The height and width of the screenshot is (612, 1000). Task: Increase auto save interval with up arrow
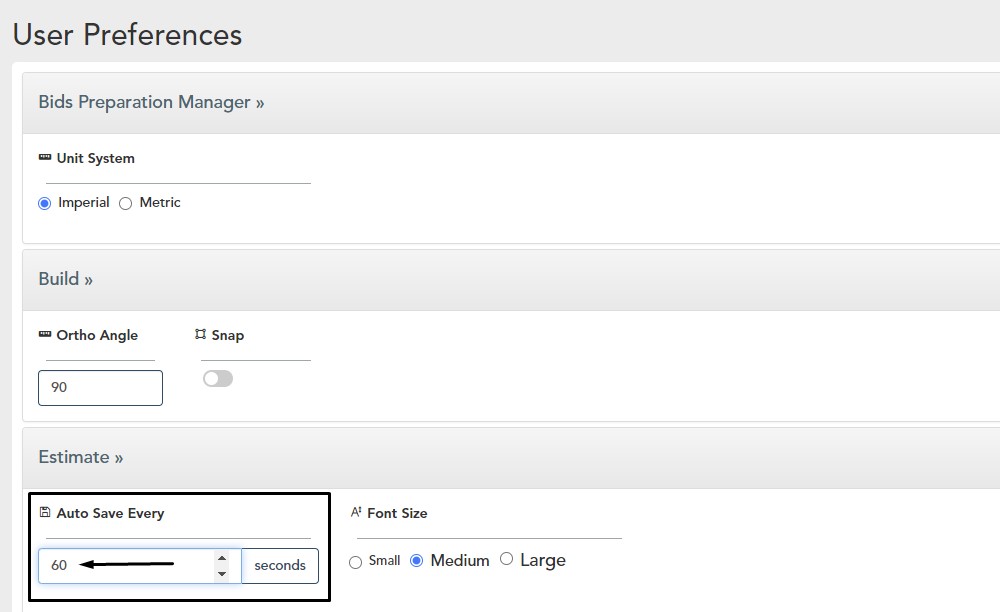tap(221, 558)
